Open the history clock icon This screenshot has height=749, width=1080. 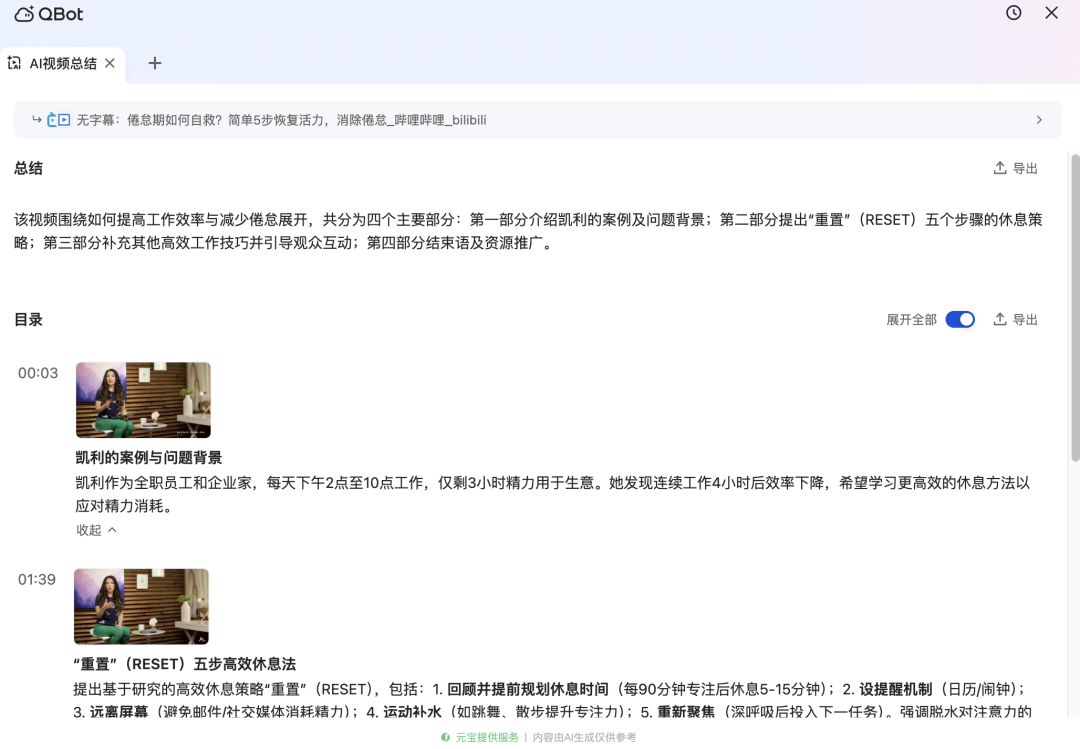pyautogui.click(x=1013, y=13)
